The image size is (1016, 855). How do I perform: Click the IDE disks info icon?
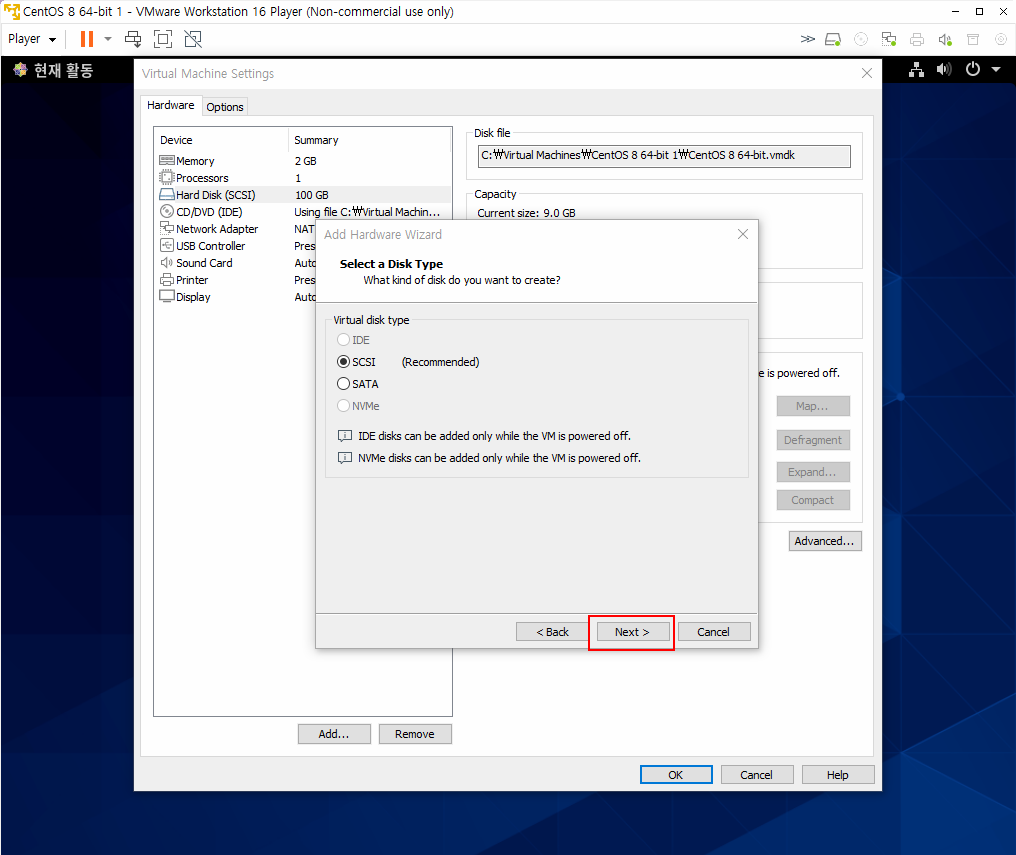345,436
